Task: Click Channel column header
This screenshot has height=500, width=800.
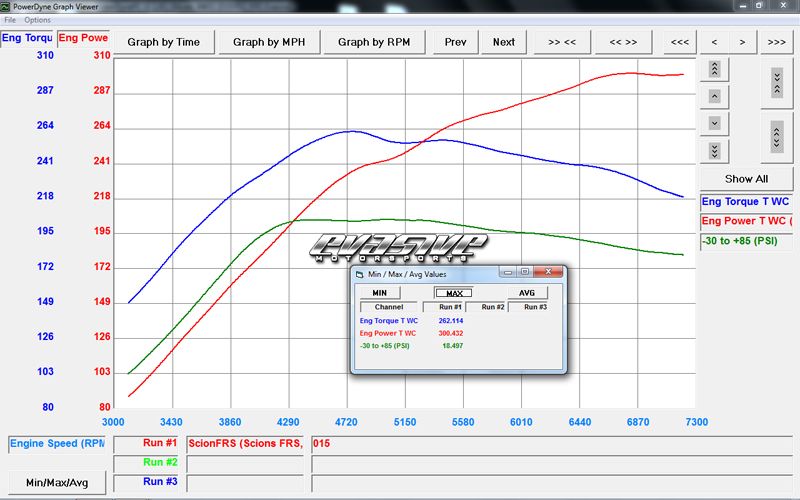Action: [389, 307]
